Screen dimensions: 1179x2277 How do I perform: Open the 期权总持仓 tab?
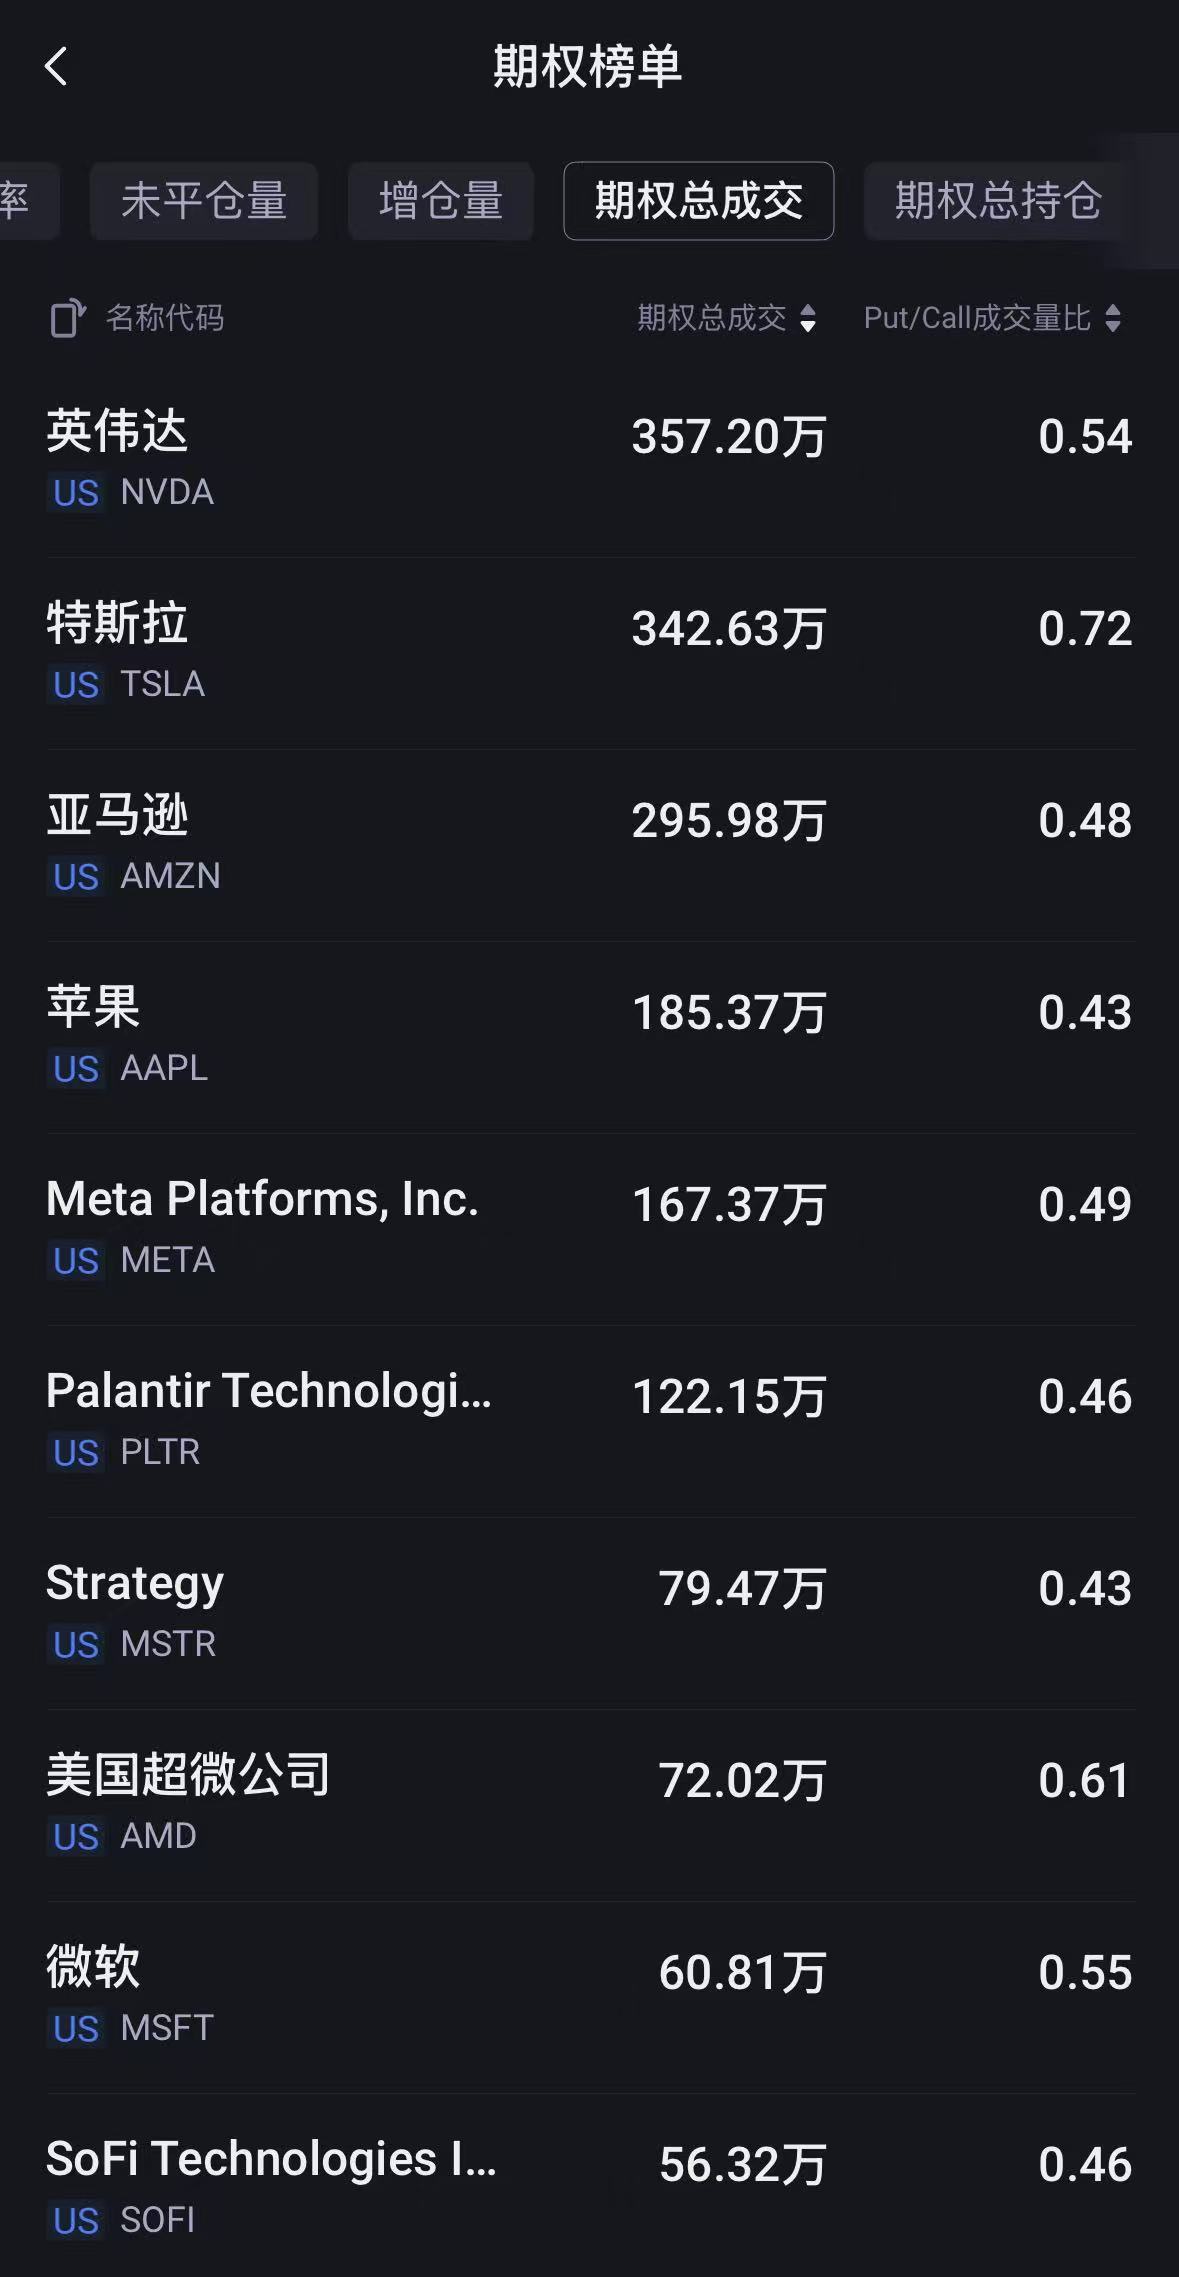(x=998, y=201)
